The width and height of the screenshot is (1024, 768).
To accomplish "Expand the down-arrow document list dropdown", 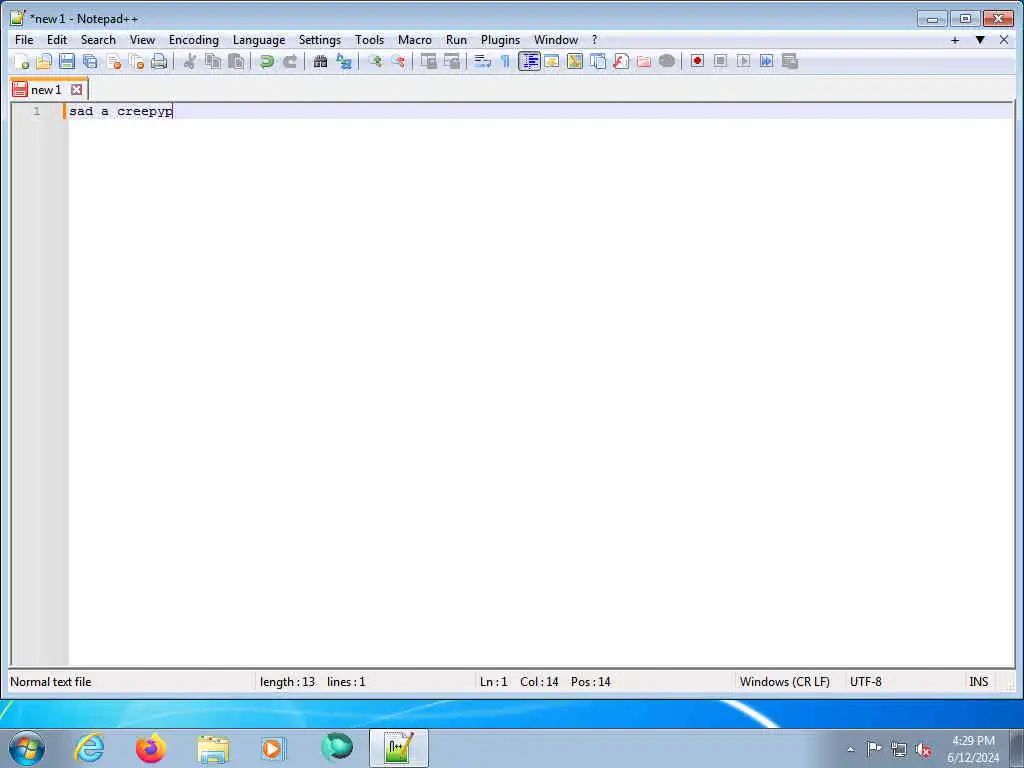I will click(980, 40).
